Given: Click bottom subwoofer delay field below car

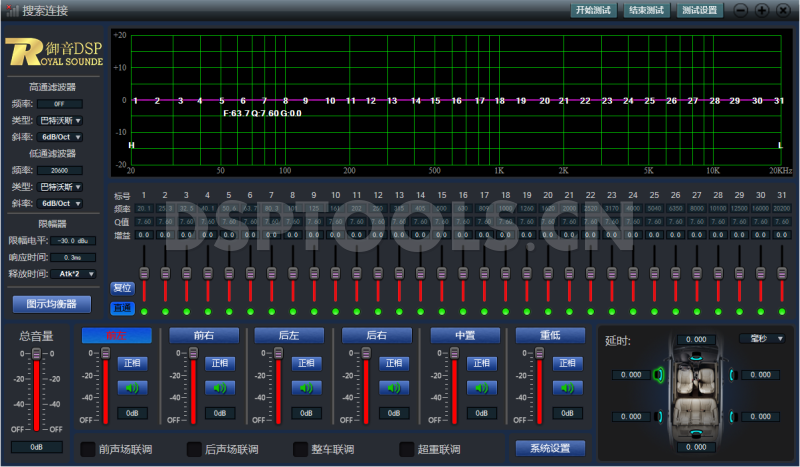Looking at the screenshot, I should click(696, 447).
